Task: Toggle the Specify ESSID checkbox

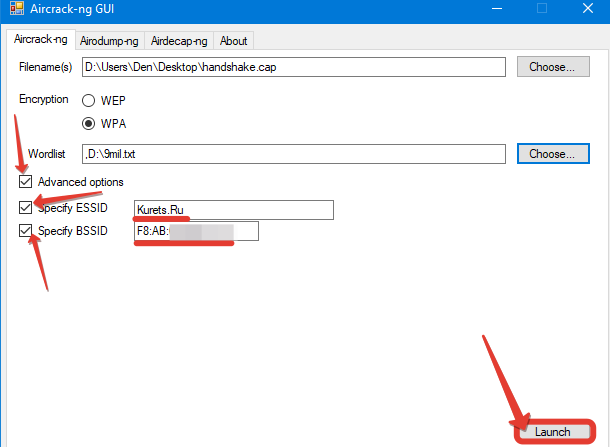Action: [x=26, y=207]
